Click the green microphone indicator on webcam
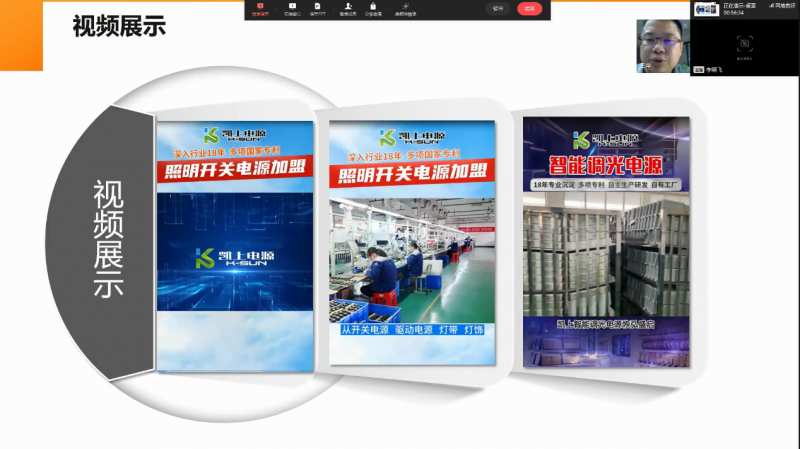The height and width of the screenshot is (449, 800). [x=682, y=67]
